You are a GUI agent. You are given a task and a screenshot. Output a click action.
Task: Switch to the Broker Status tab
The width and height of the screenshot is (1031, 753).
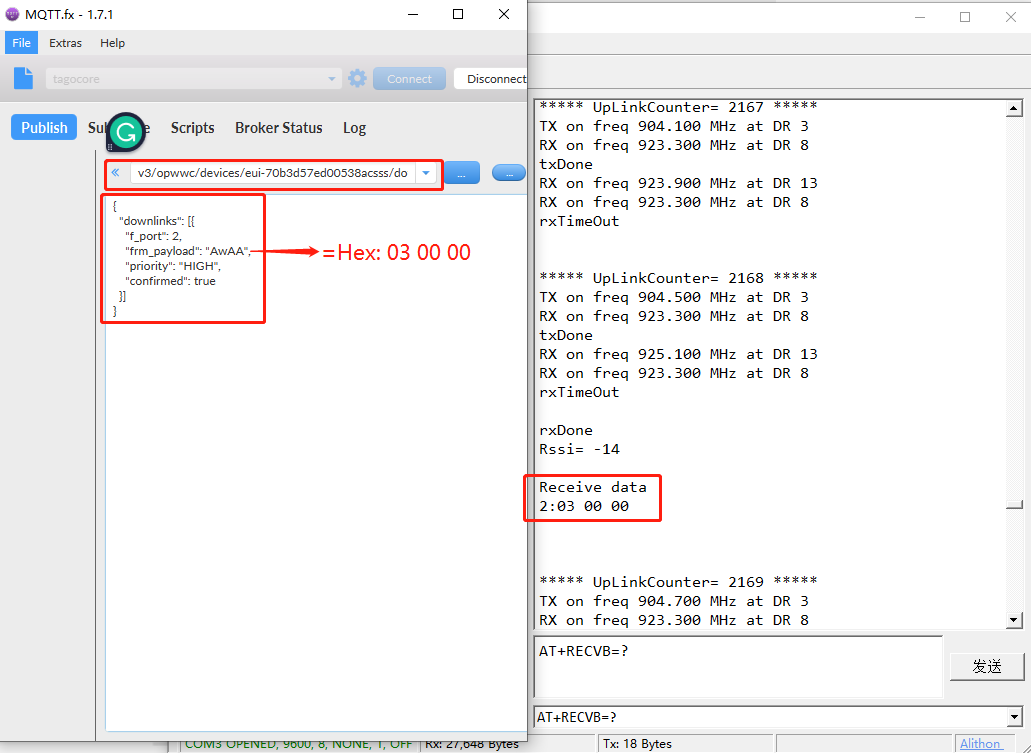click(x=279, y=128)
